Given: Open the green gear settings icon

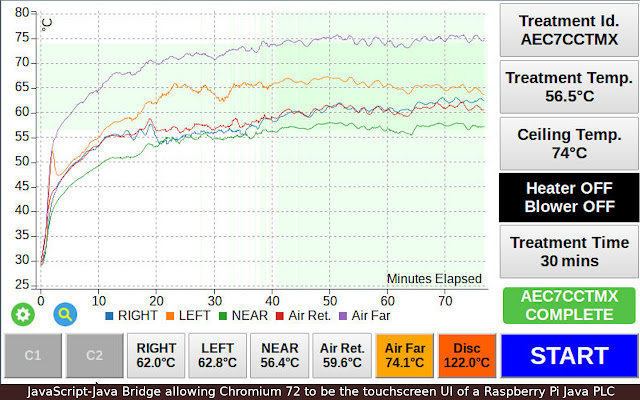Looking at the screenshot, I should [23, 314].
